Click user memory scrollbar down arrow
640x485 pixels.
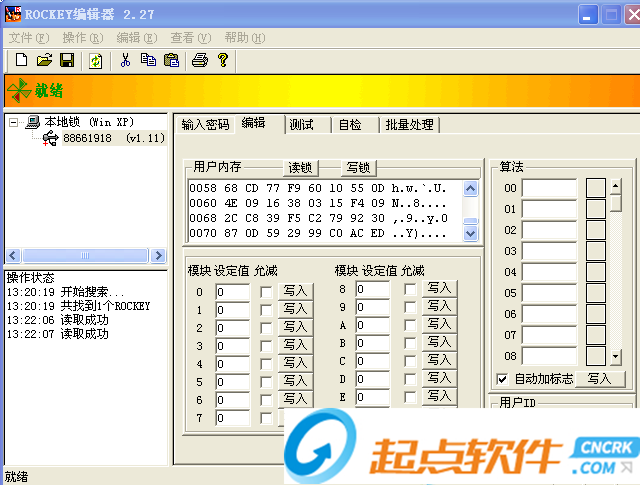(x=471, y=234)
